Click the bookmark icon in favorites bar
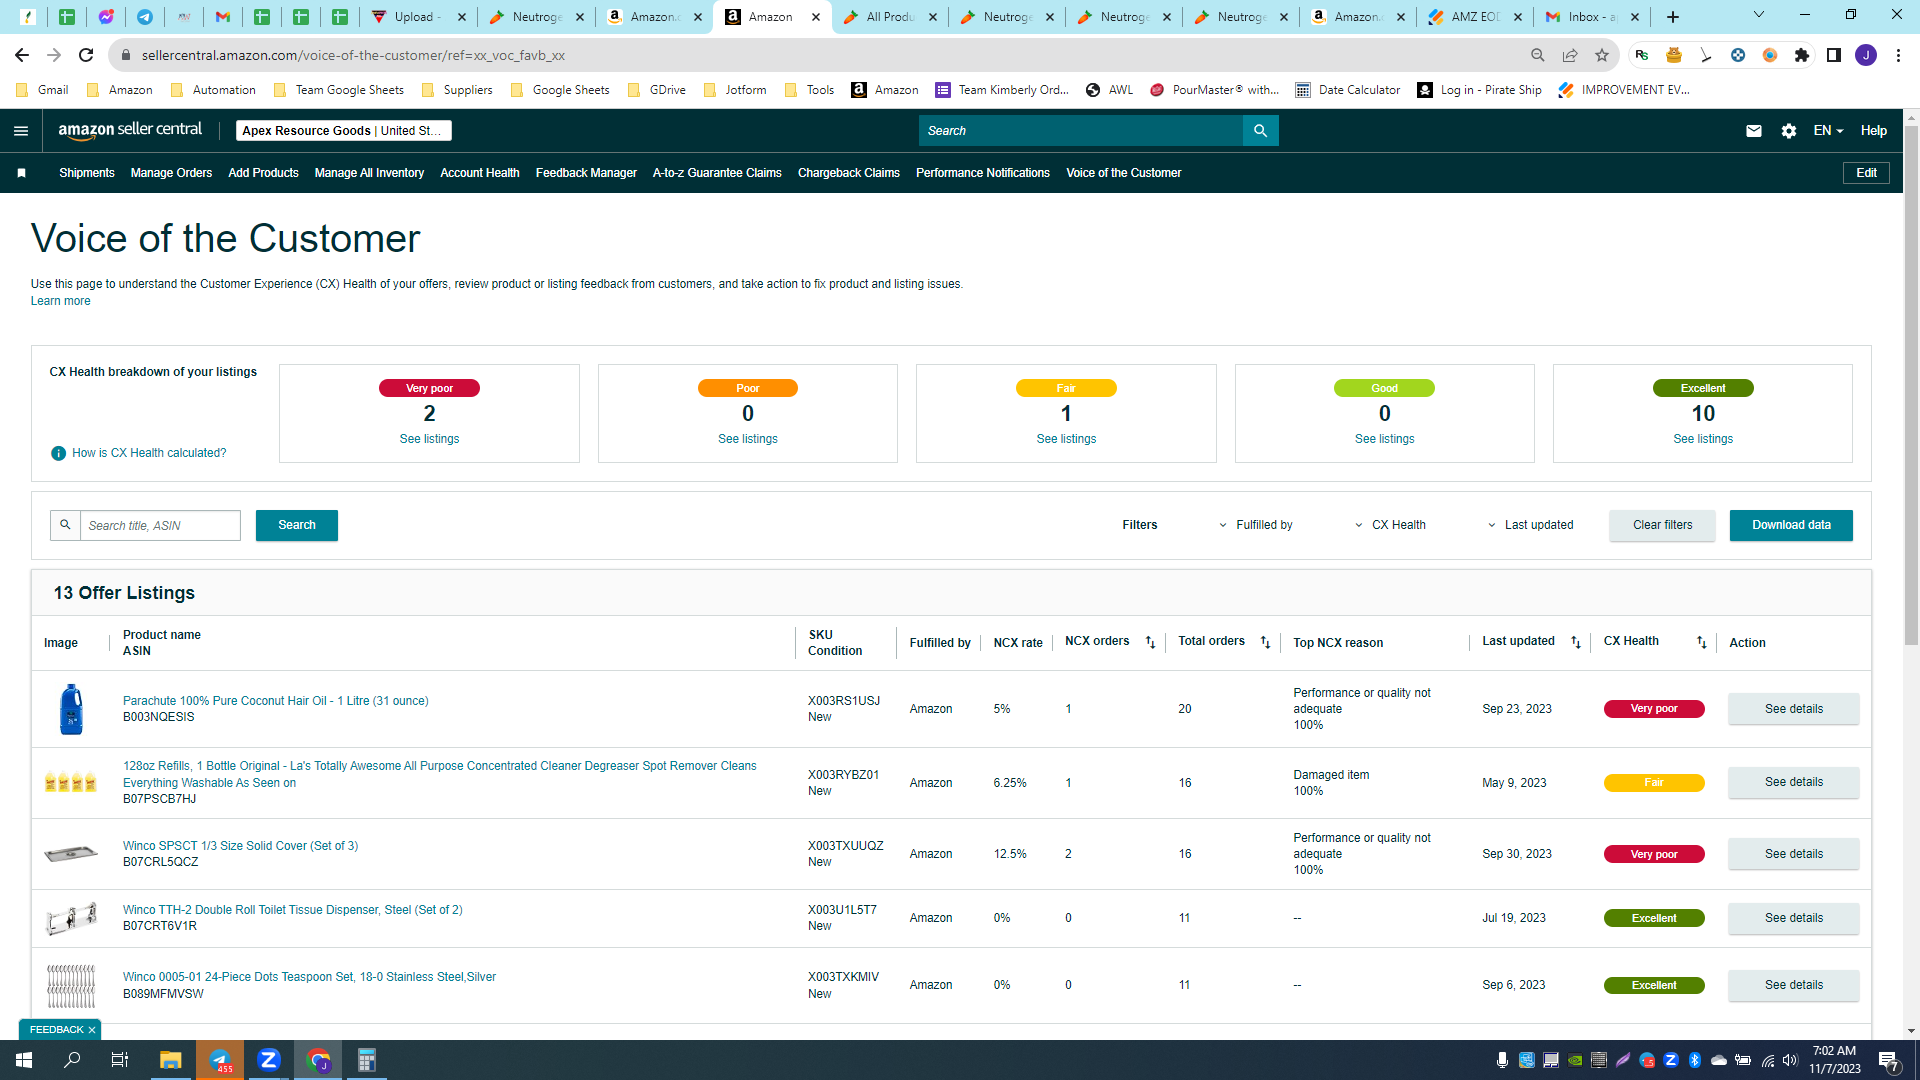The width and height of the screenshot is (1920, 1080). pos(21,173)
